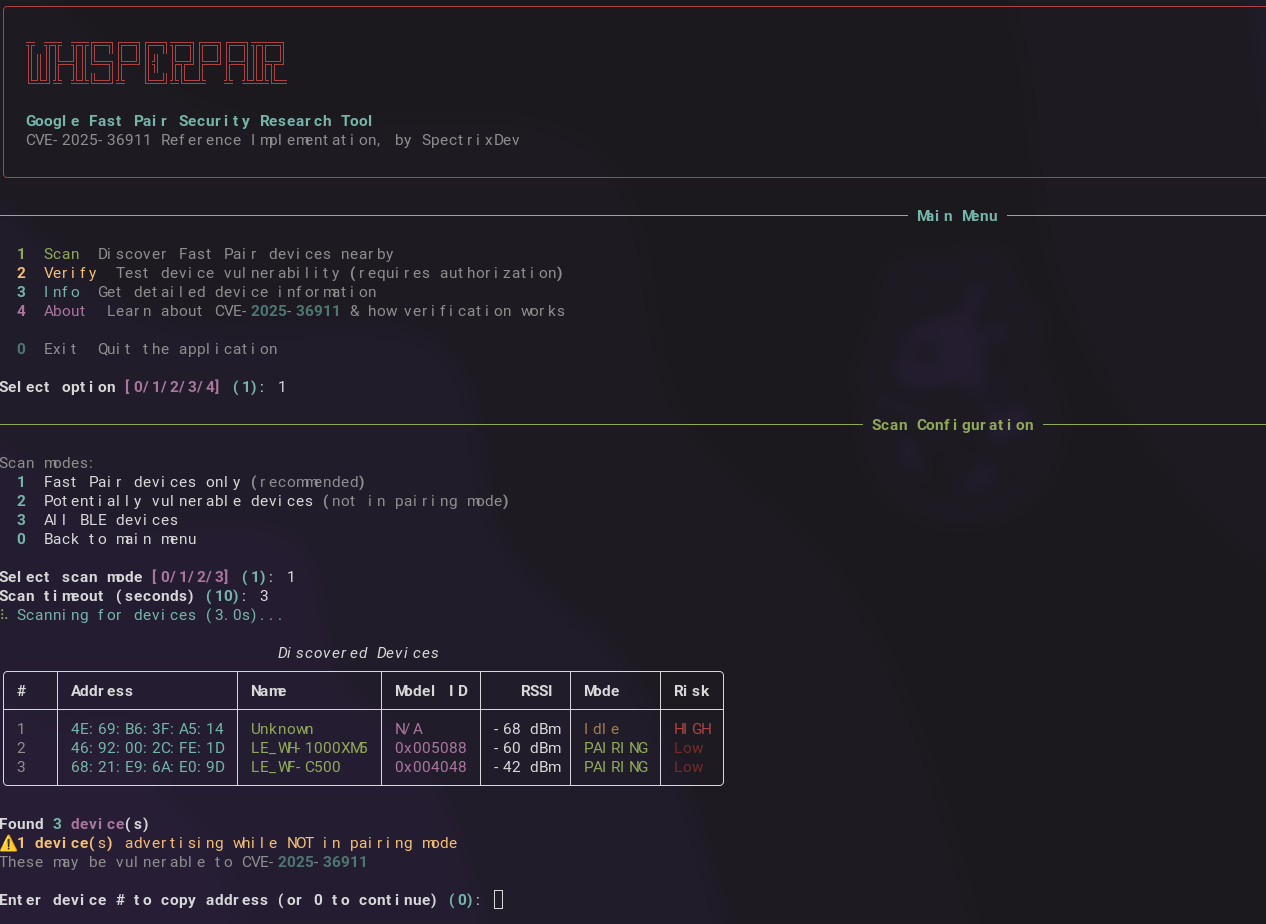Click the HIGH risk label for device 1
This screenshot has width=1266, height=924.
691,728
